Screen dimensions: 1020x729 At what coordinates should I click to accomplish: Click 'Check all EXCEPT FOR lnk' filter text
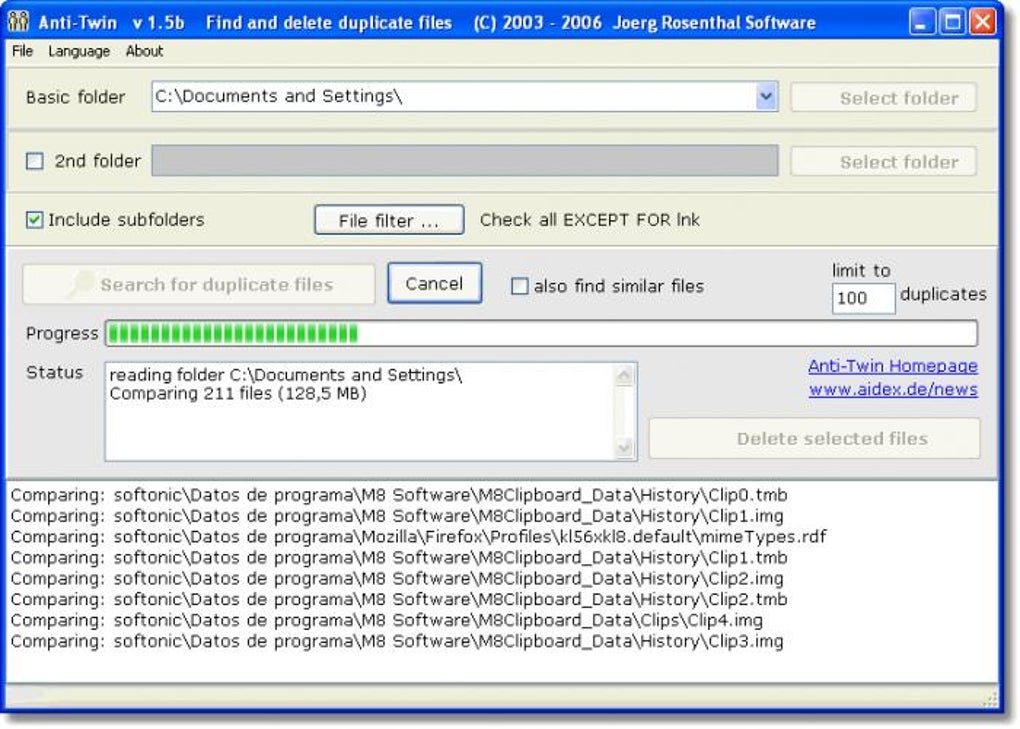coord(589,220)
